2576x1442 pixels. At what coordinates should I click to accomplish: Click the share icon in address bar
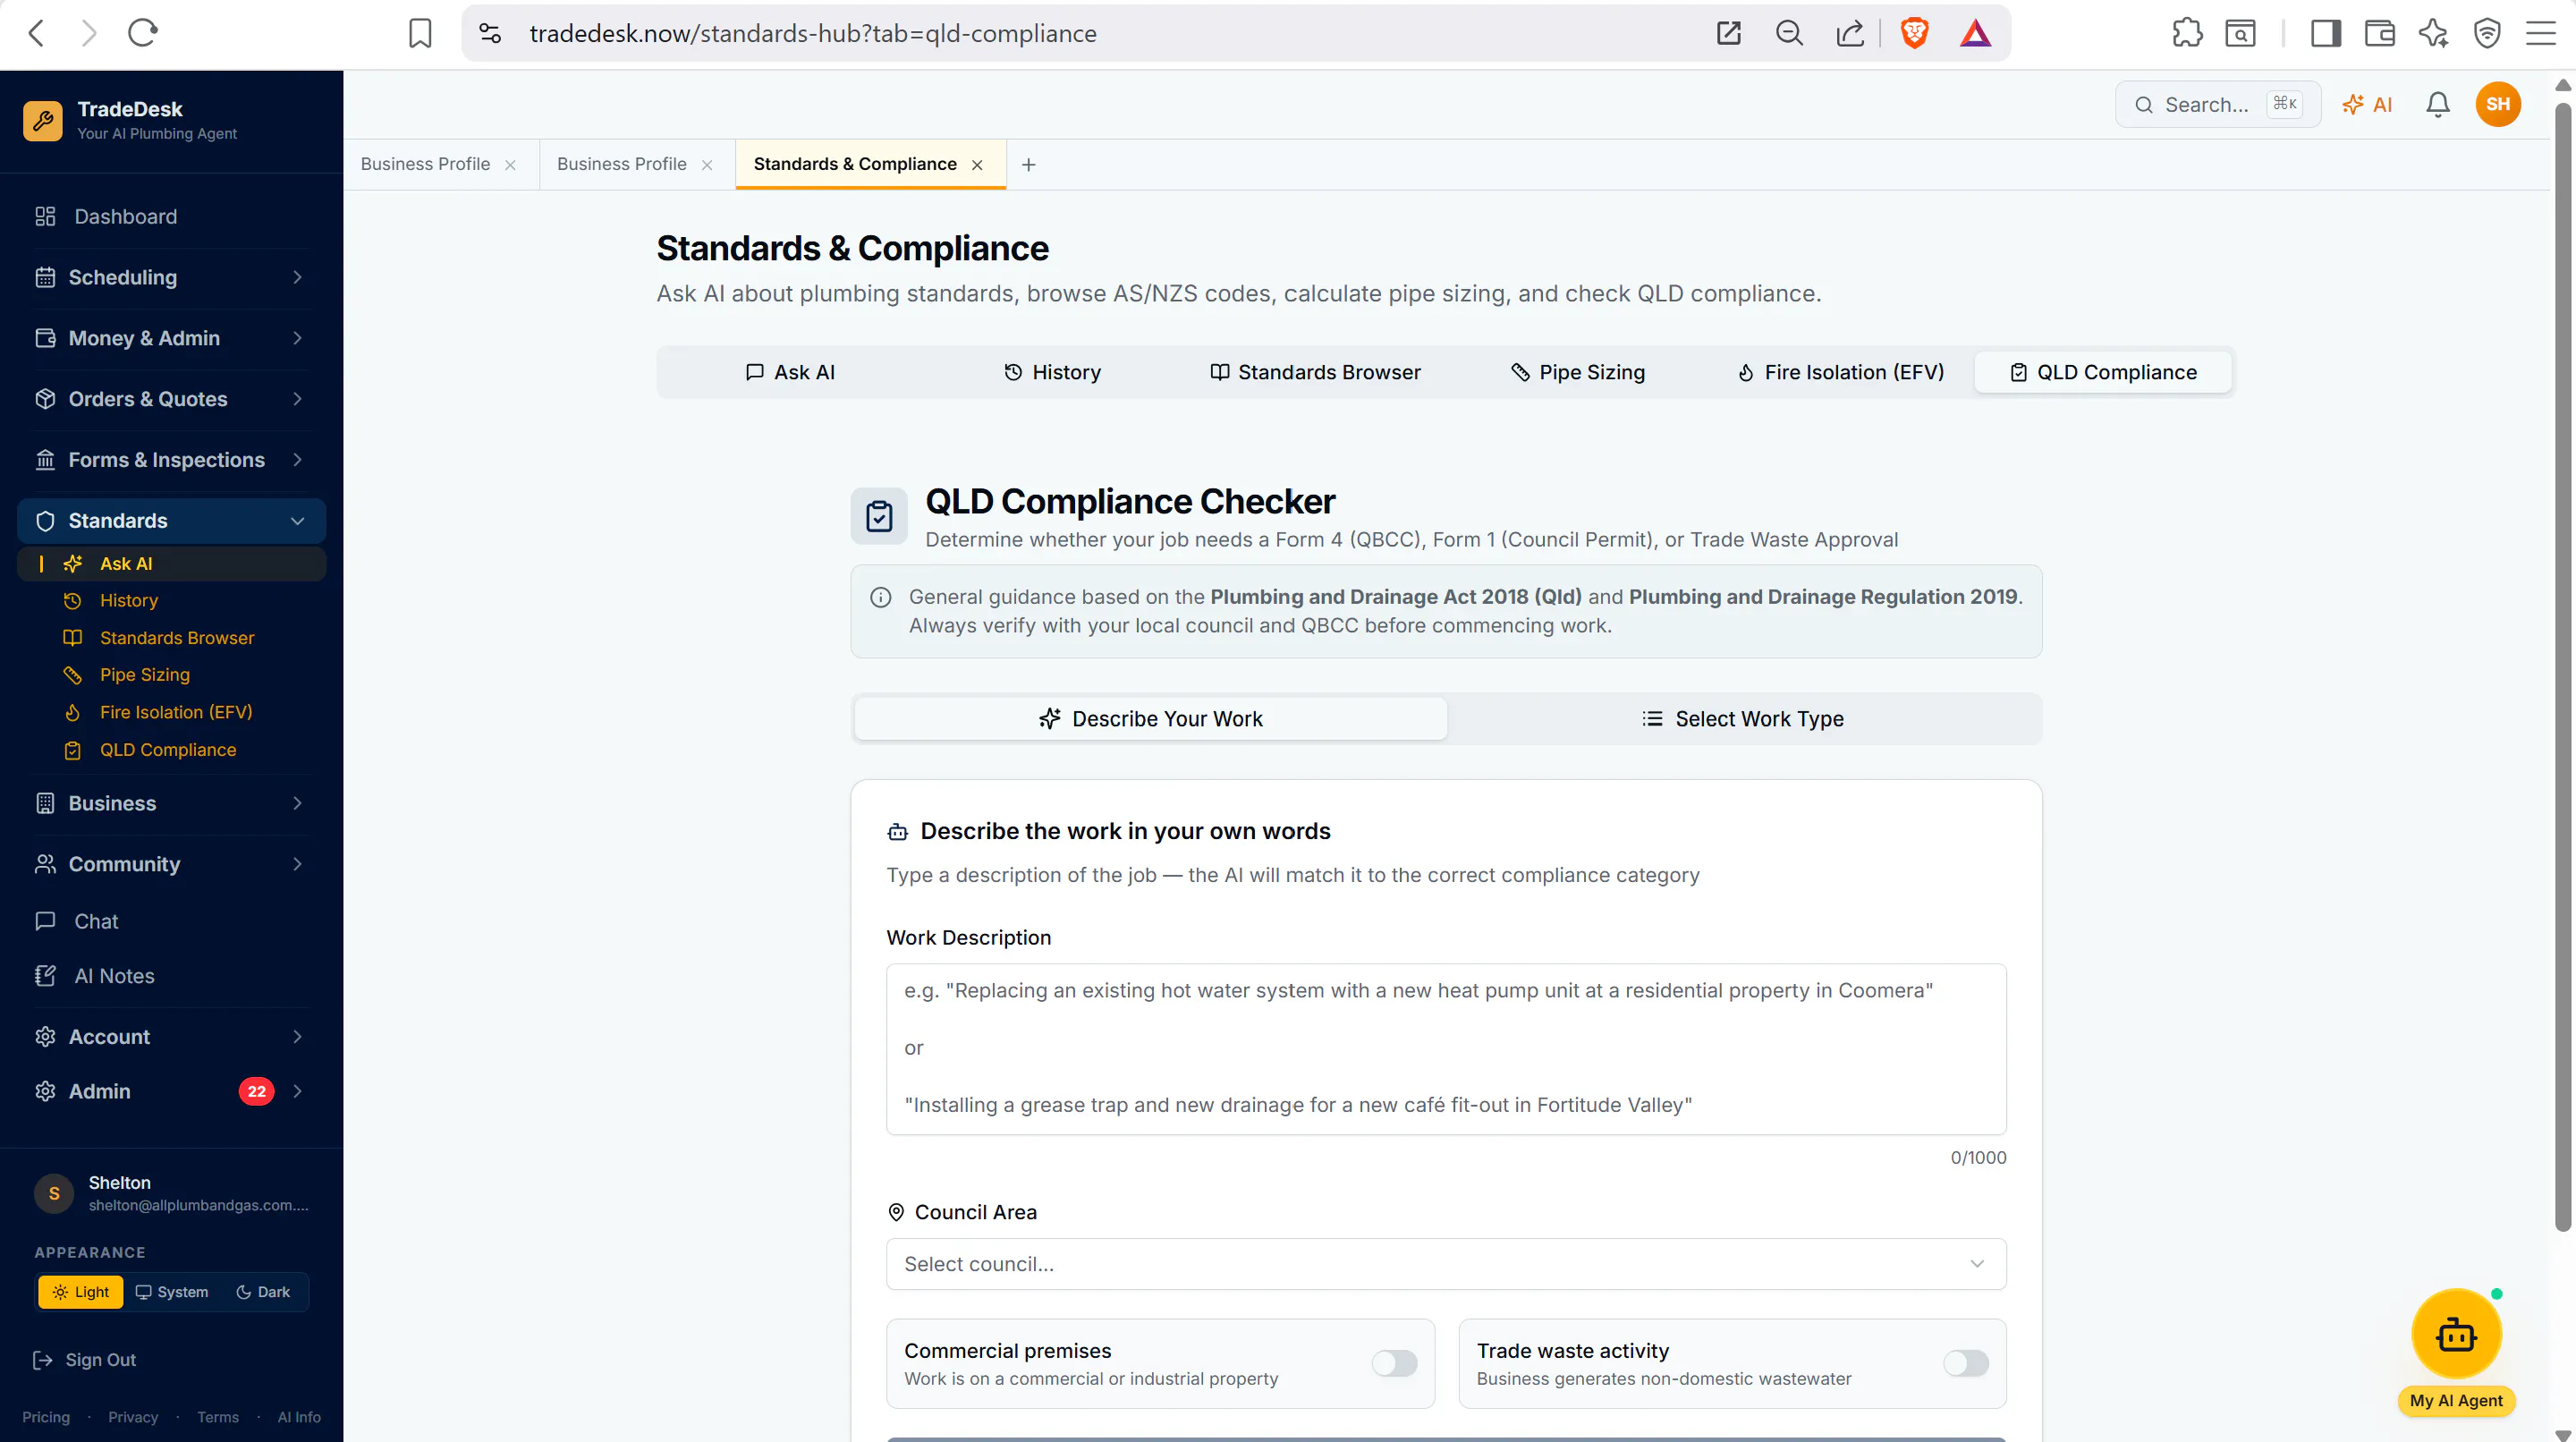coord(1850,33)
